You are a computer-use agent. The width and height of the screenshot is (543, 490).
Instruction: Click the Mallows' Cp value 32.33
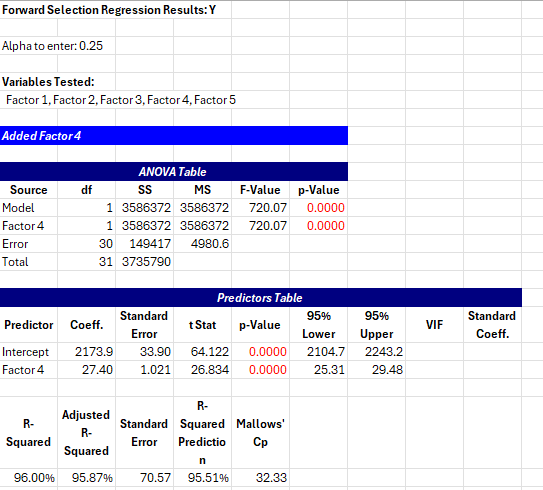[260, 478]
